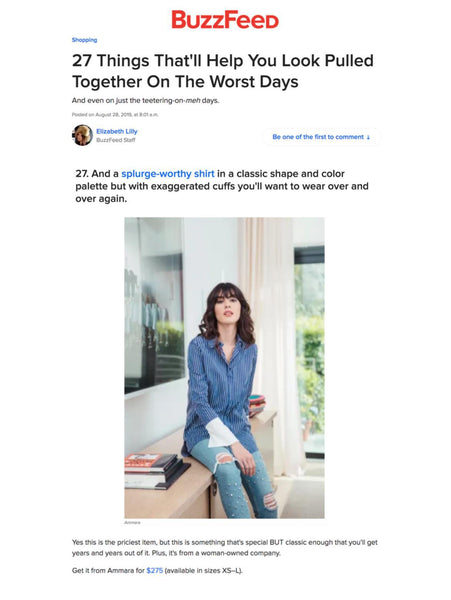The width and height of the screenshot is (451, 600).
Task: Click the BuzzFeed Staff label
Action: 116,140
